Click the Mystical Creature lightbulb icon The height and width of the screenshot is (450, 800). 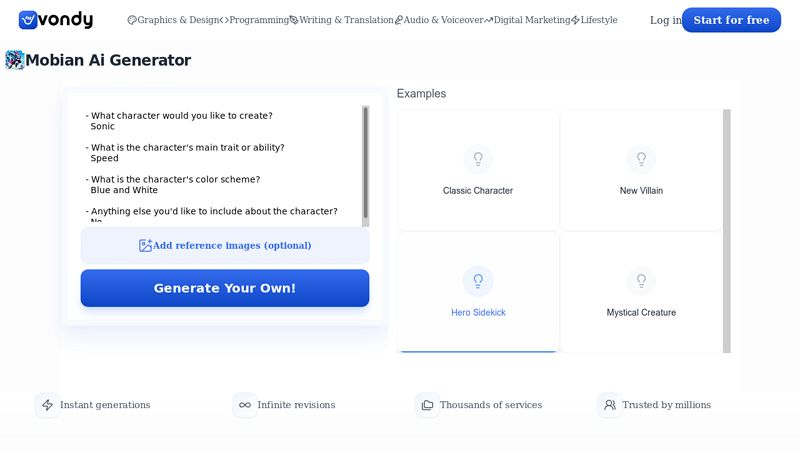click(641, 281)
